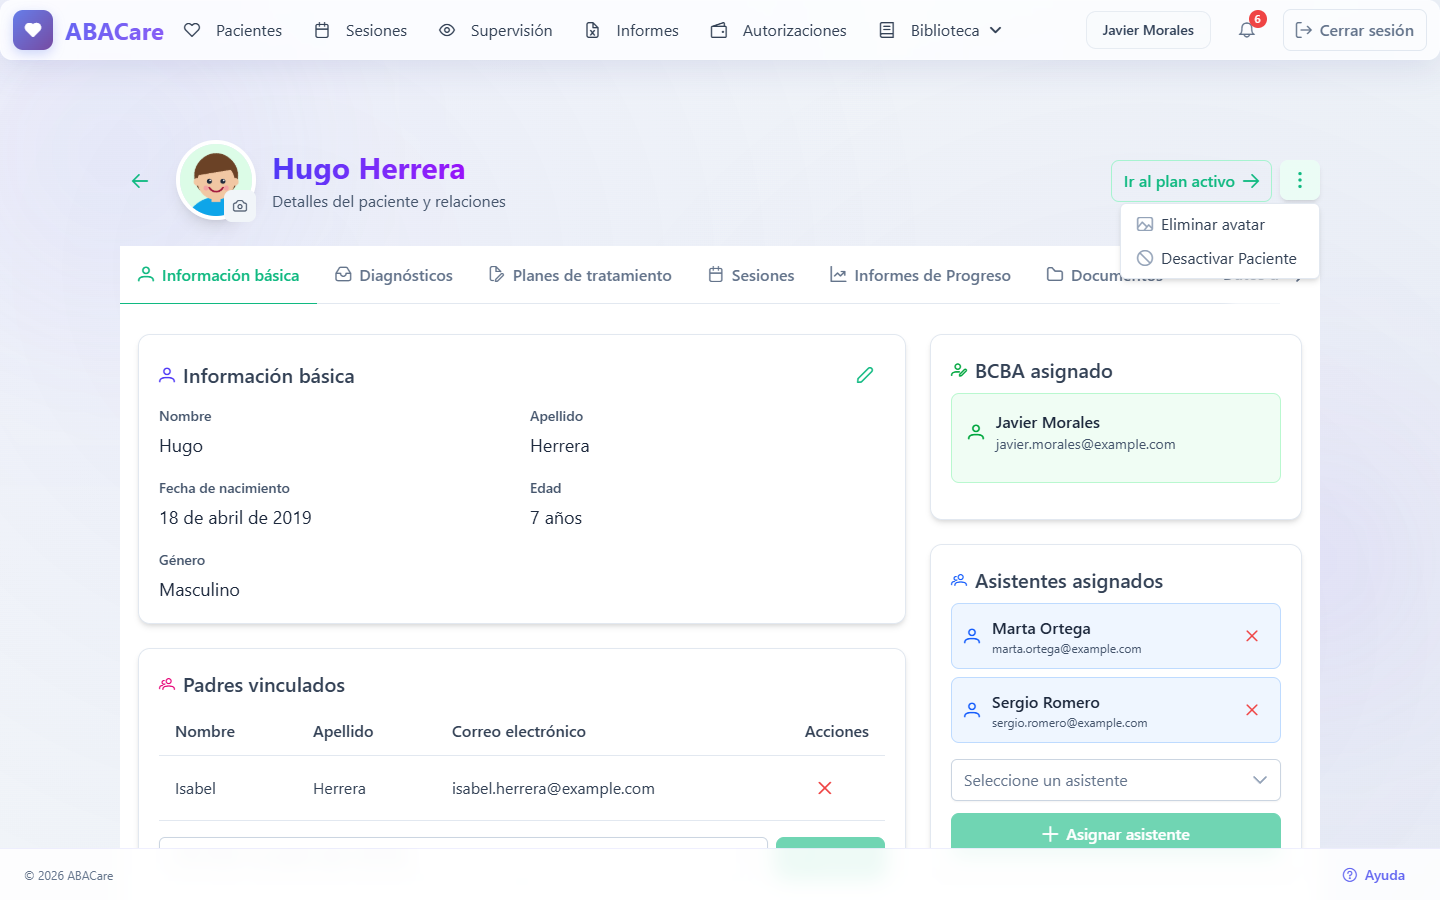1440x900 pixels.
Task: Remove assistant Sergio Romero with X
Action: [x=1252, y=710]
